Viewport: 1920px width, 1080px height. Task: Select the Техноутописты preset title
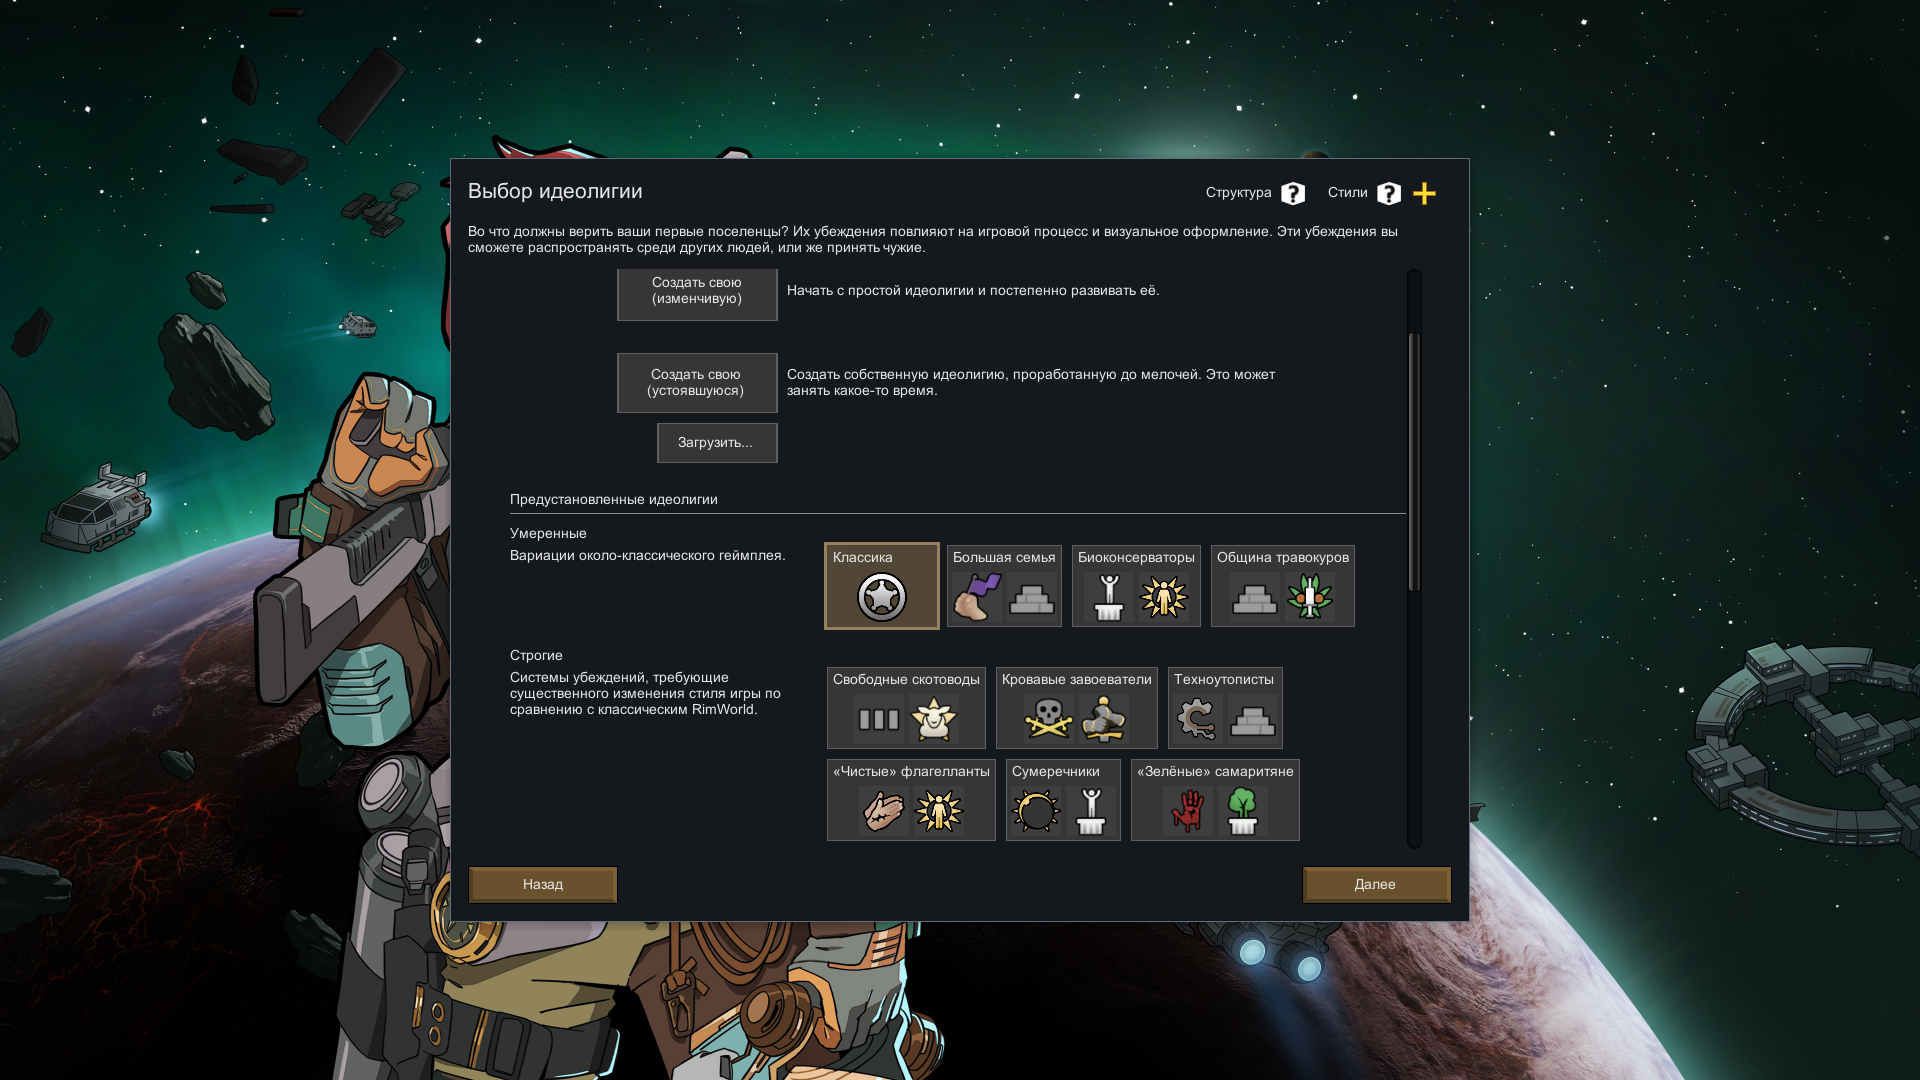[x=1224, y=680]
